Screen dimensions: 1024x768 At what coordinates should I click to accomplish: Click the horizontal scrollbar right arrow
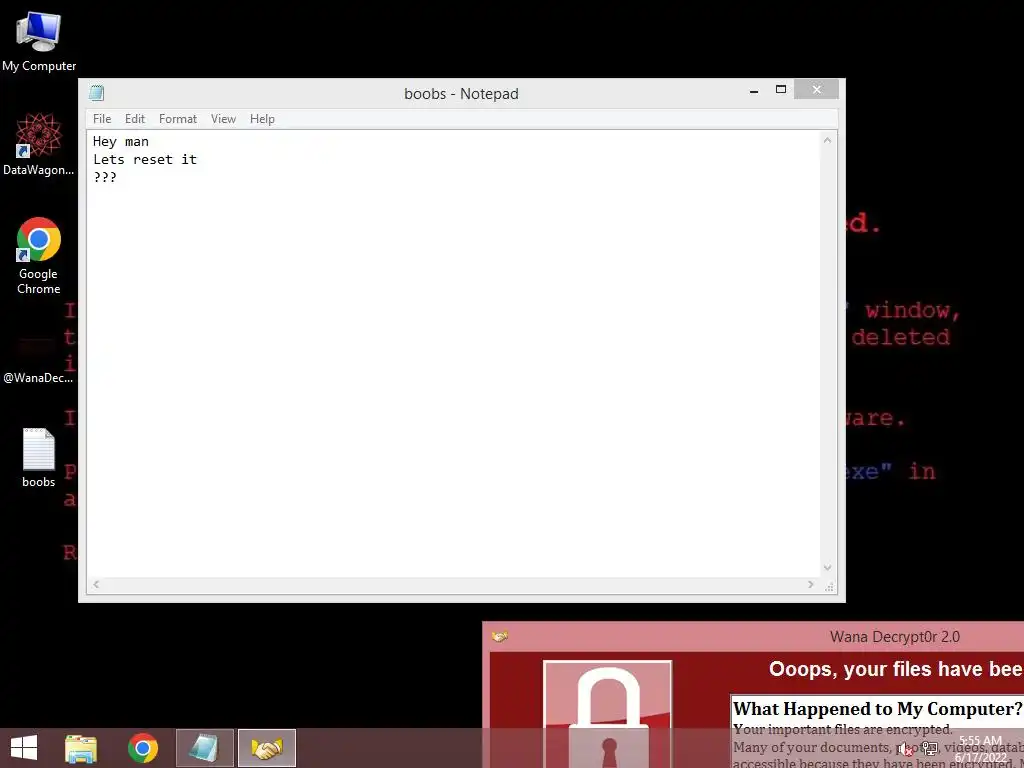pos(810,584)
